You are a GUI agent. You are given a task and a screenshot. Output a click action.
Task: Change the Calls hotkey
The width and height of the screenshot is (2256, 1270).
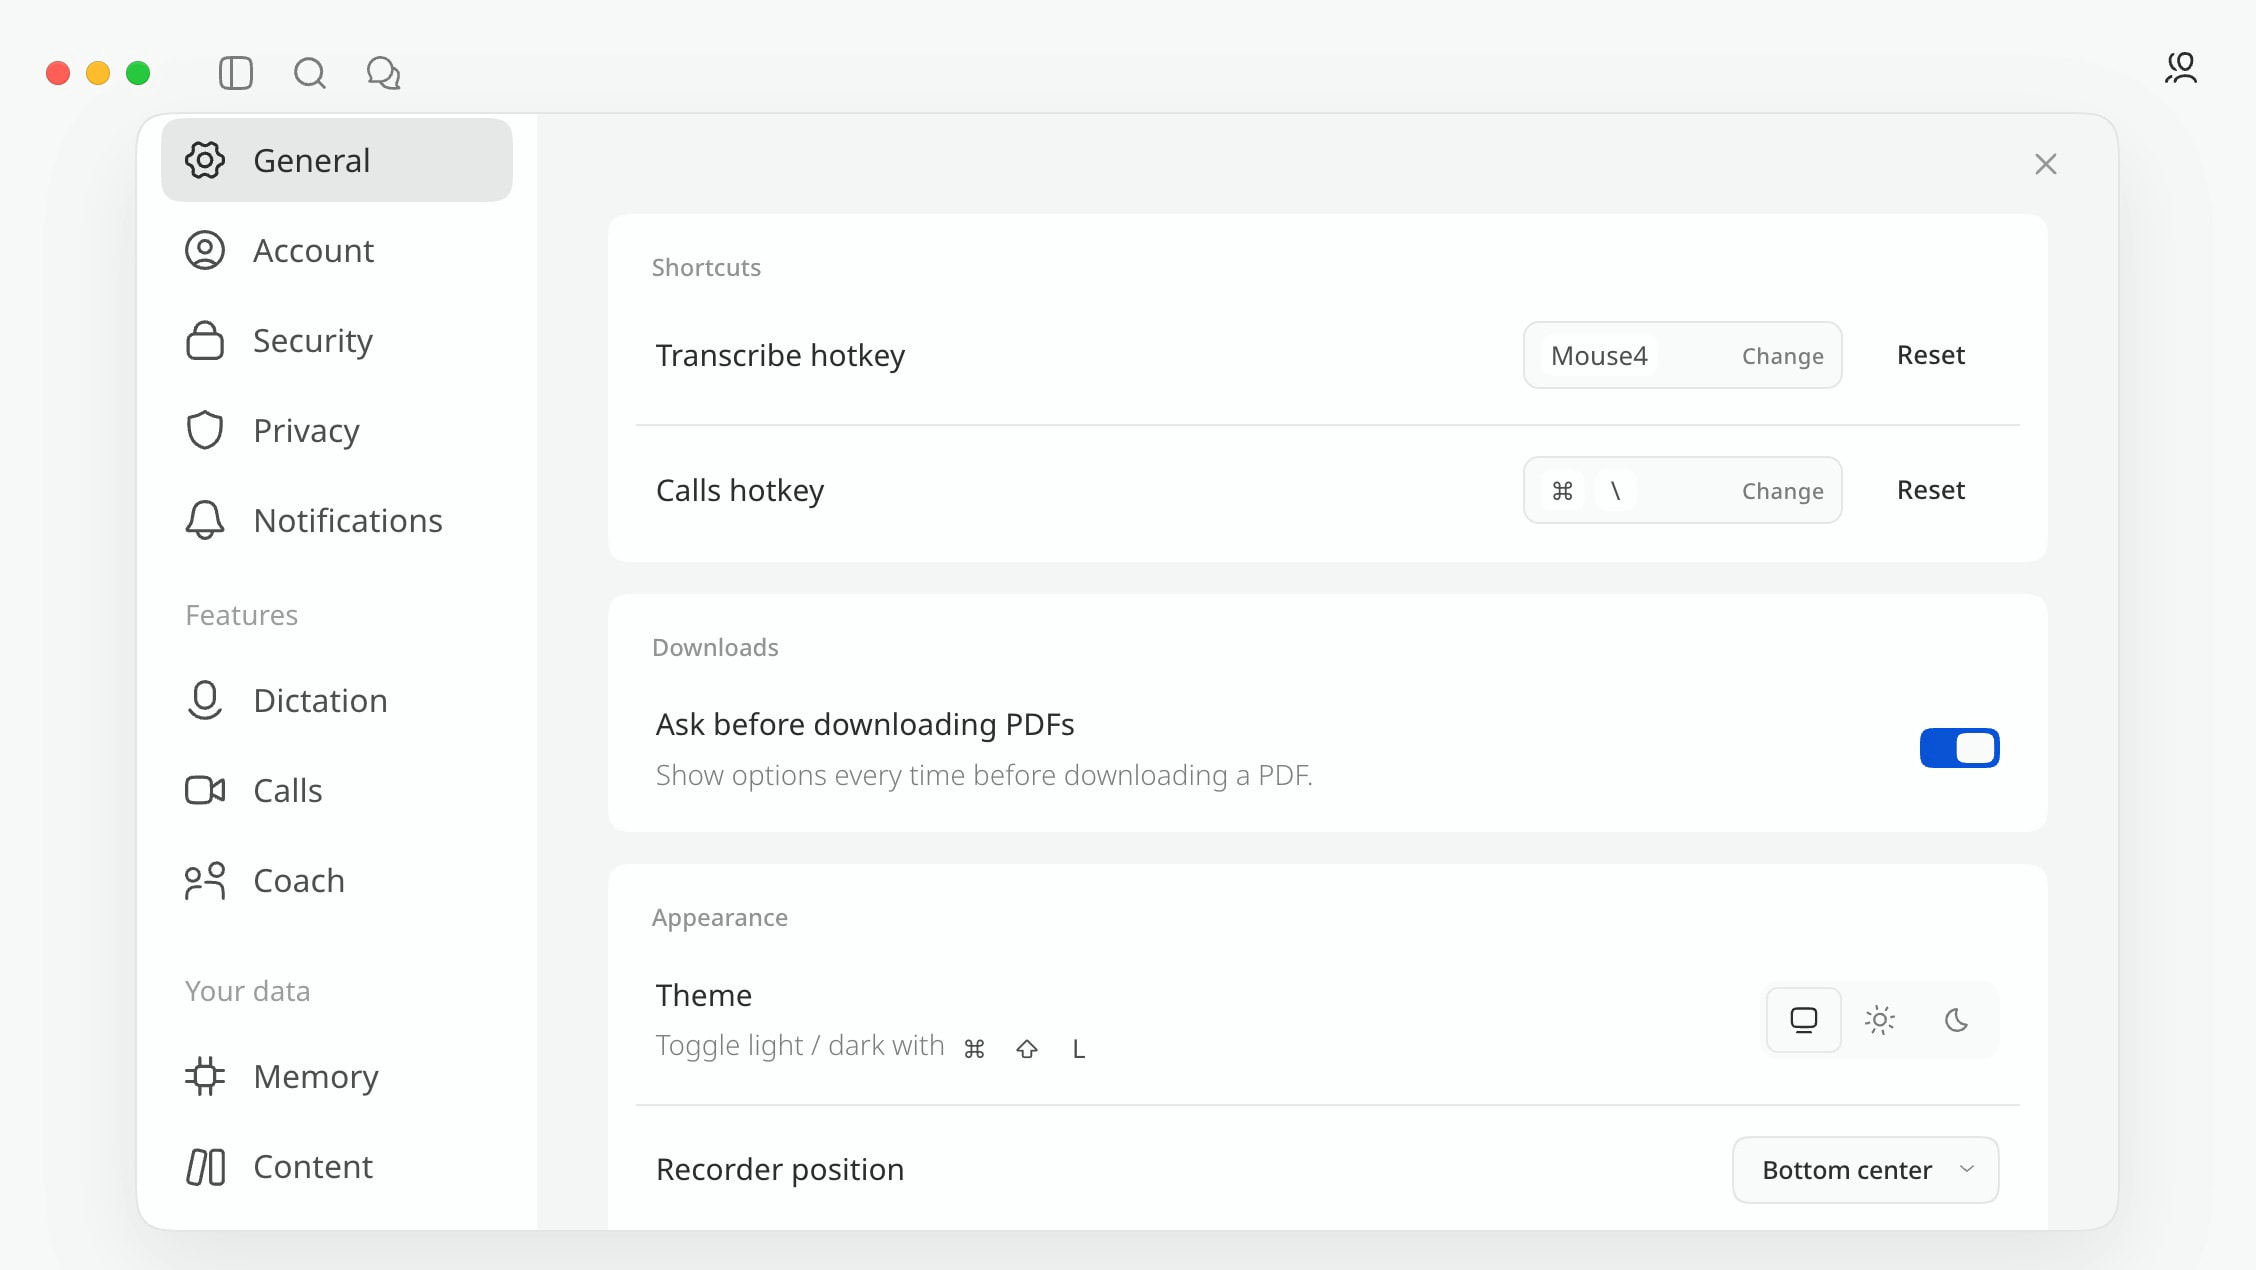coord(1782,491)
